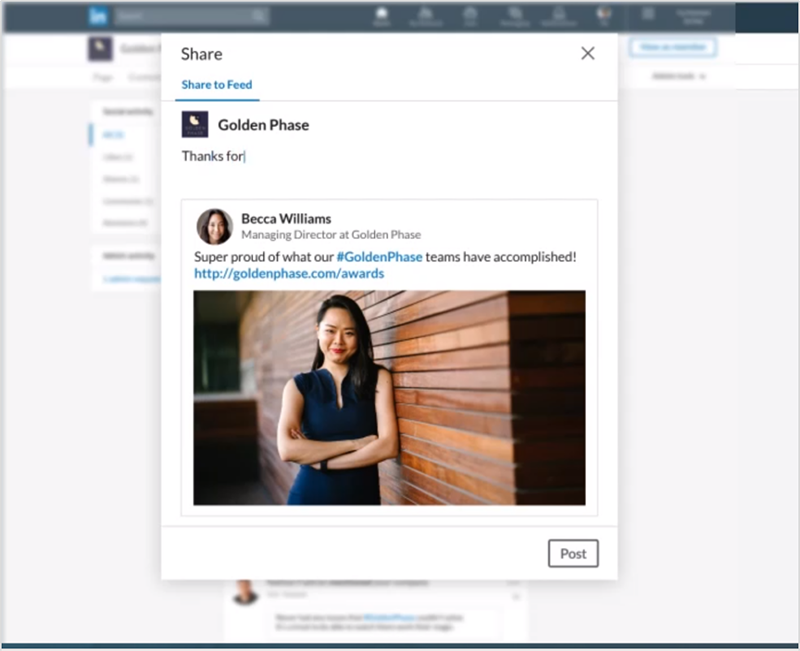Click the search magnifier icon in the top bar

click(259, 16)
